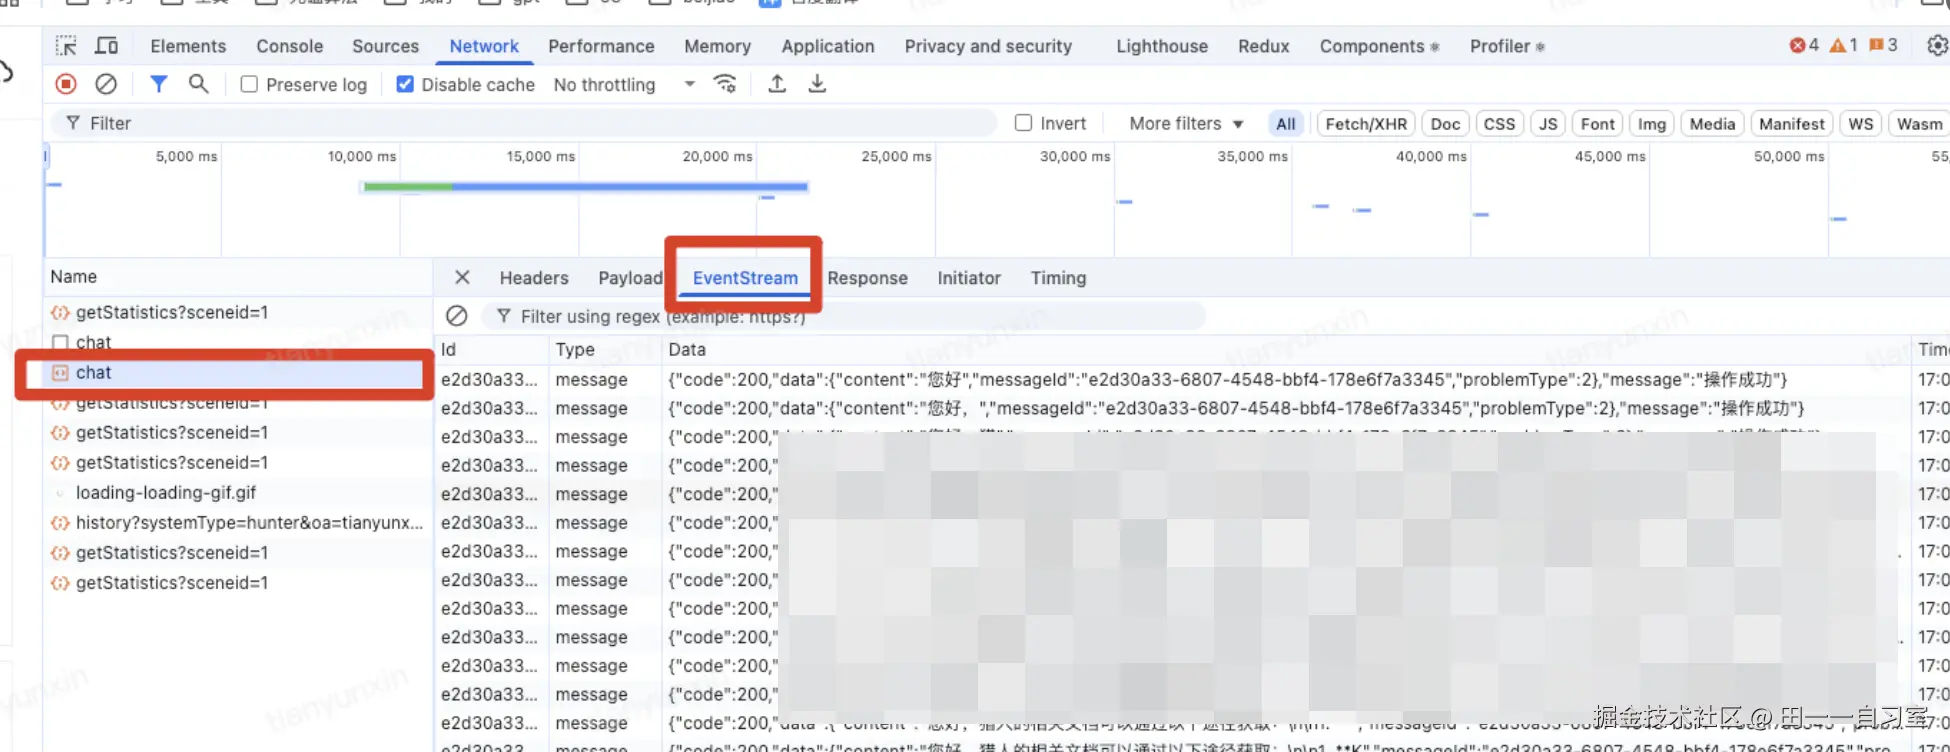This screenshot has height=752, width=1950.
Task: Filter requests by CSS
Action: tap(1499, 124)
